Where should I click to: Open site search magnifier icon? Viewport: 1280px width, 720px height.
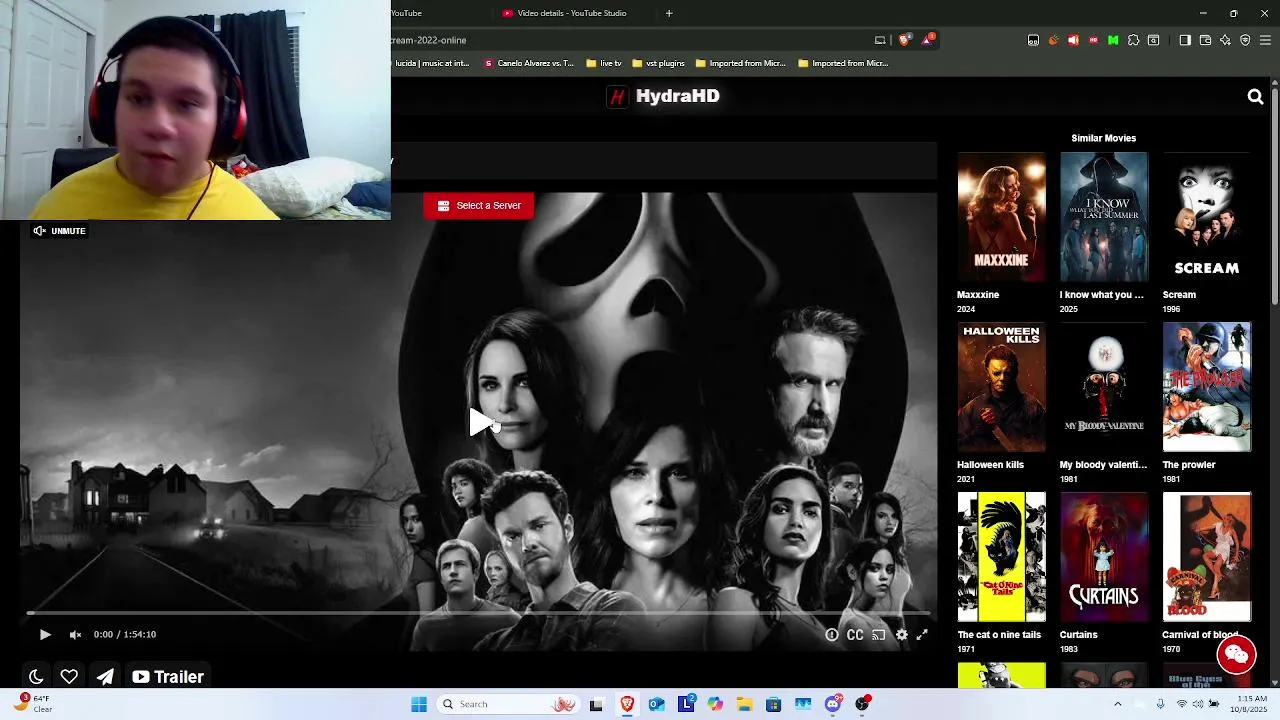point(1255,97)
